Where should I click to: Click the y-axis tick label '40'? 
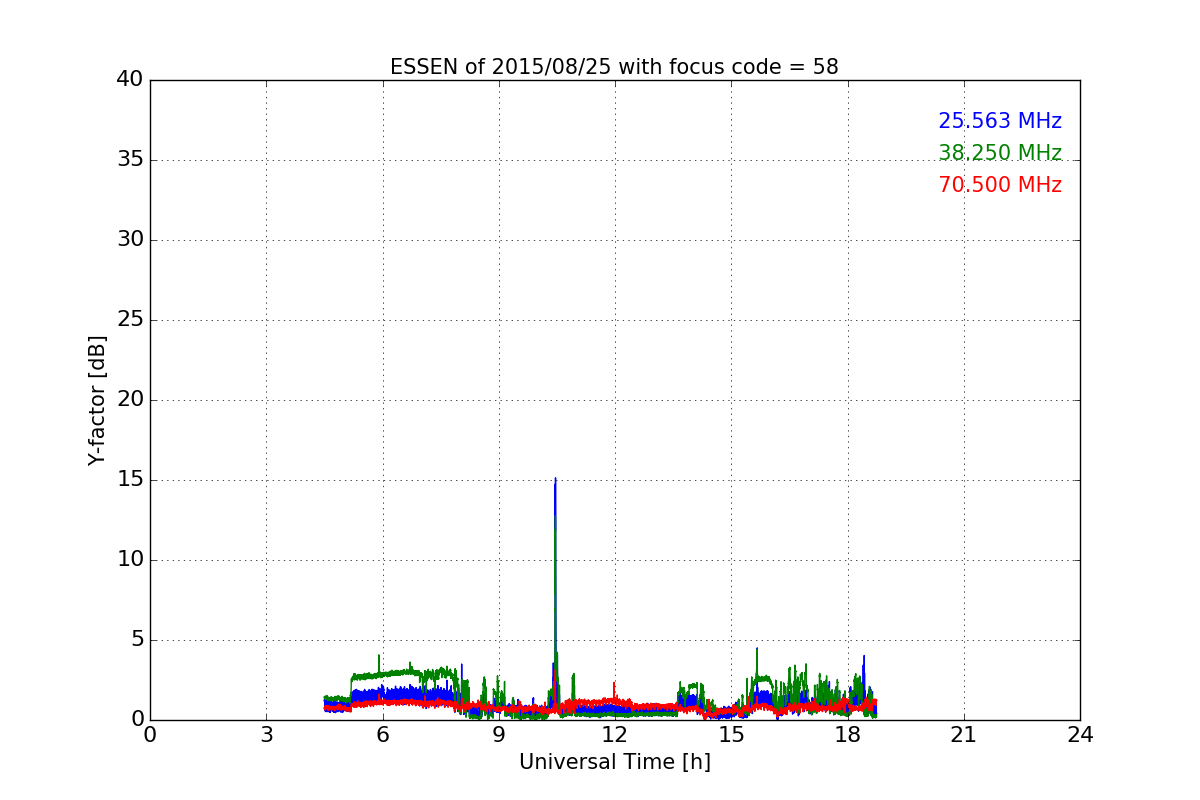[130, 80]
